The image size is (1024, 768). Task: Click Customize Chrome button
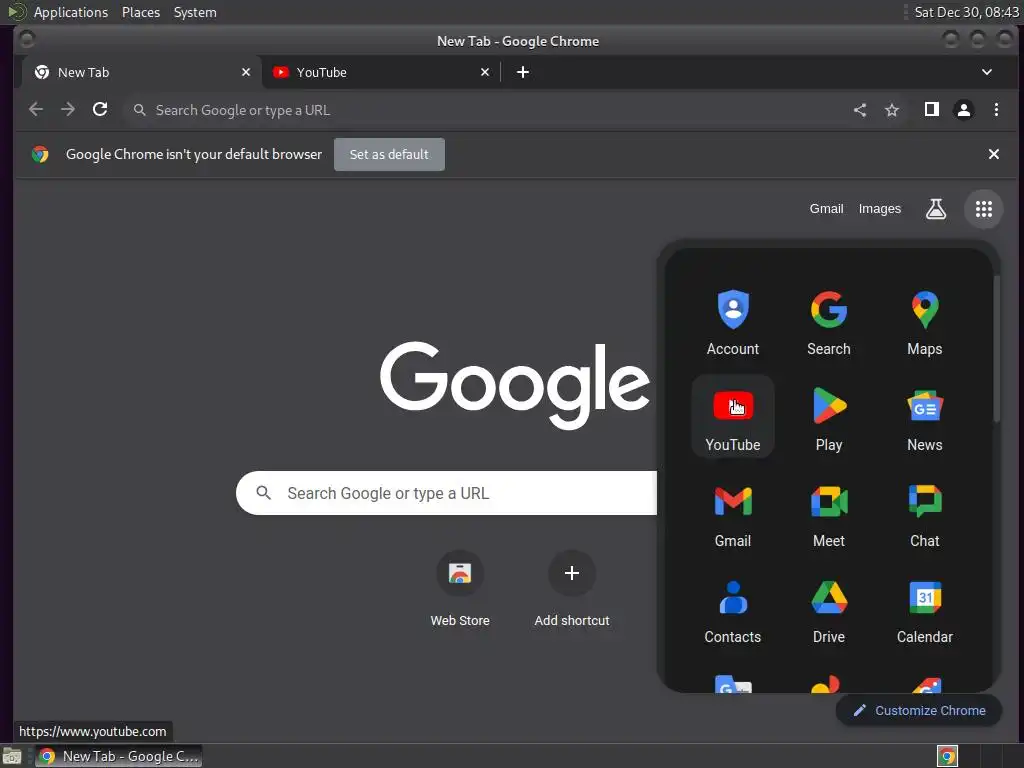(x=919, y=711)
